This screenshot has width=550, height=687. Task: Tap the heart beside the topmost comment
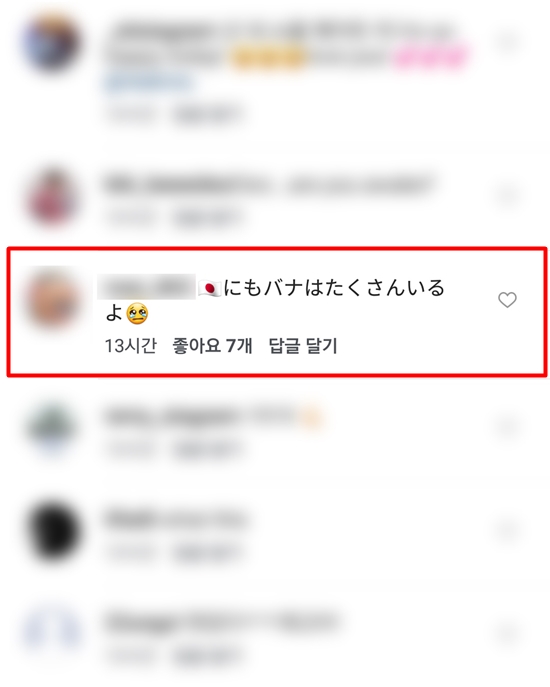(x=507, y=41)
